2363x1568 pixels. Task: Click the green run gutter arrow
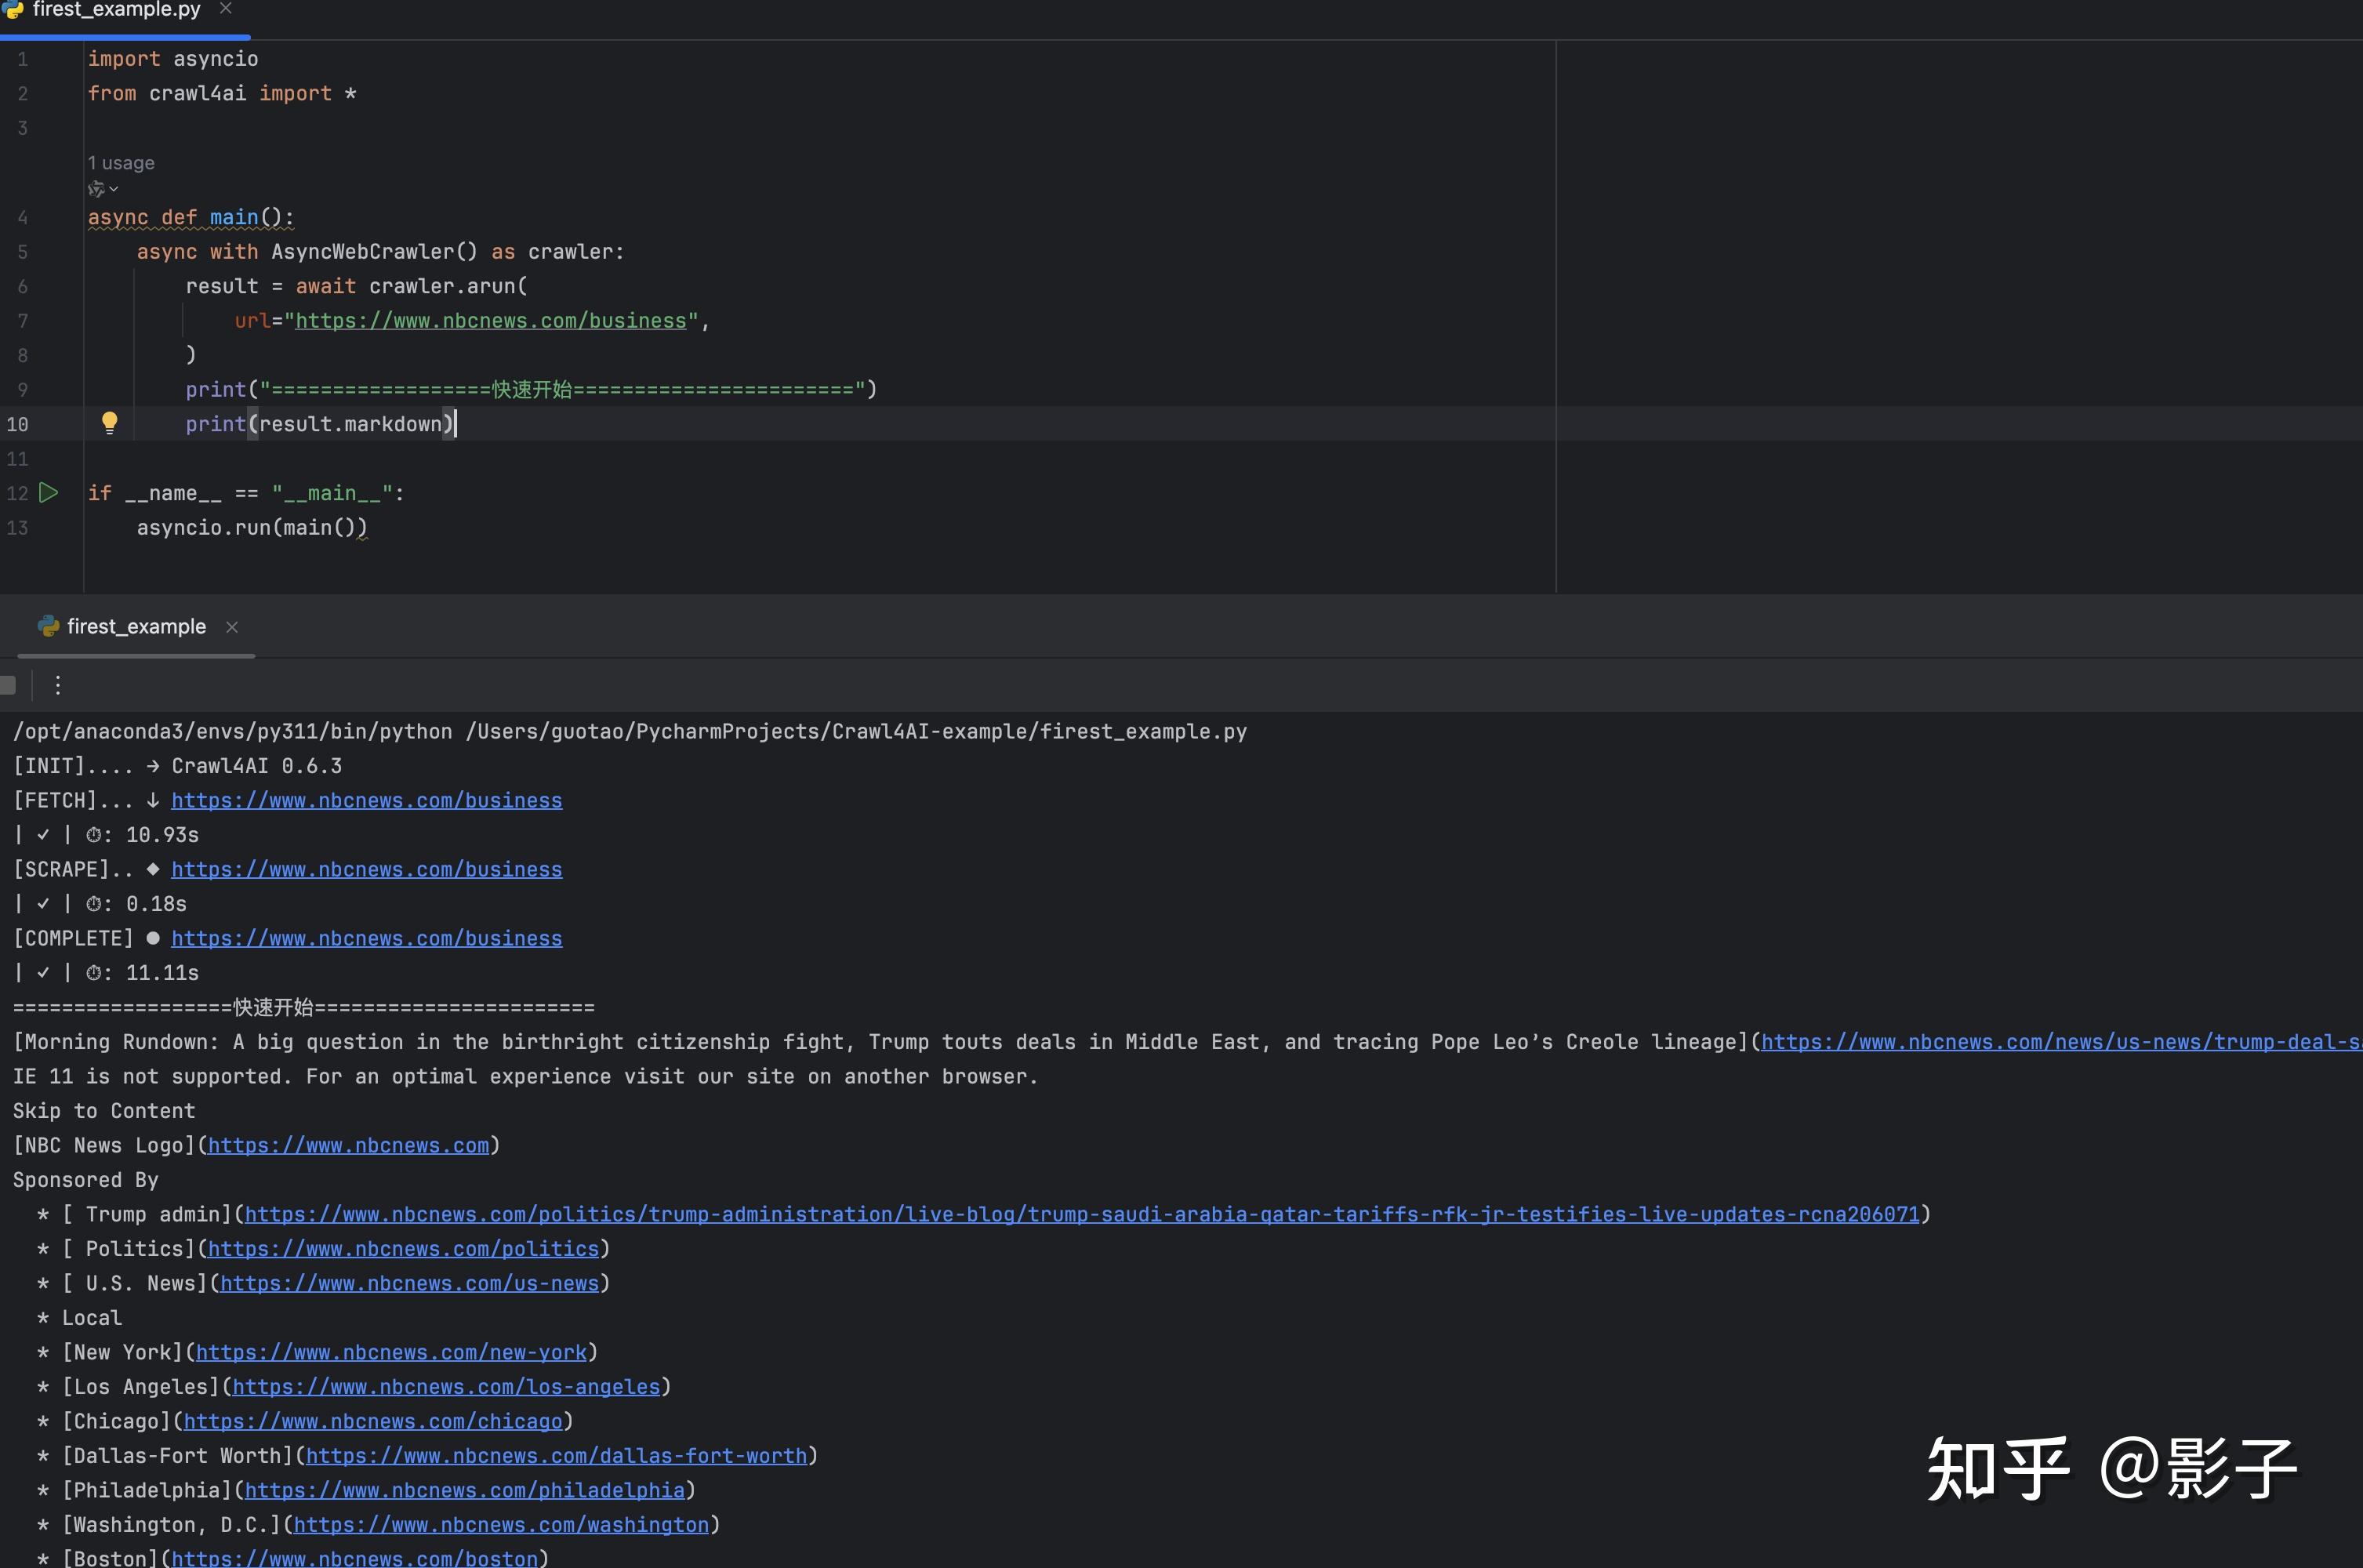[48, 492]
